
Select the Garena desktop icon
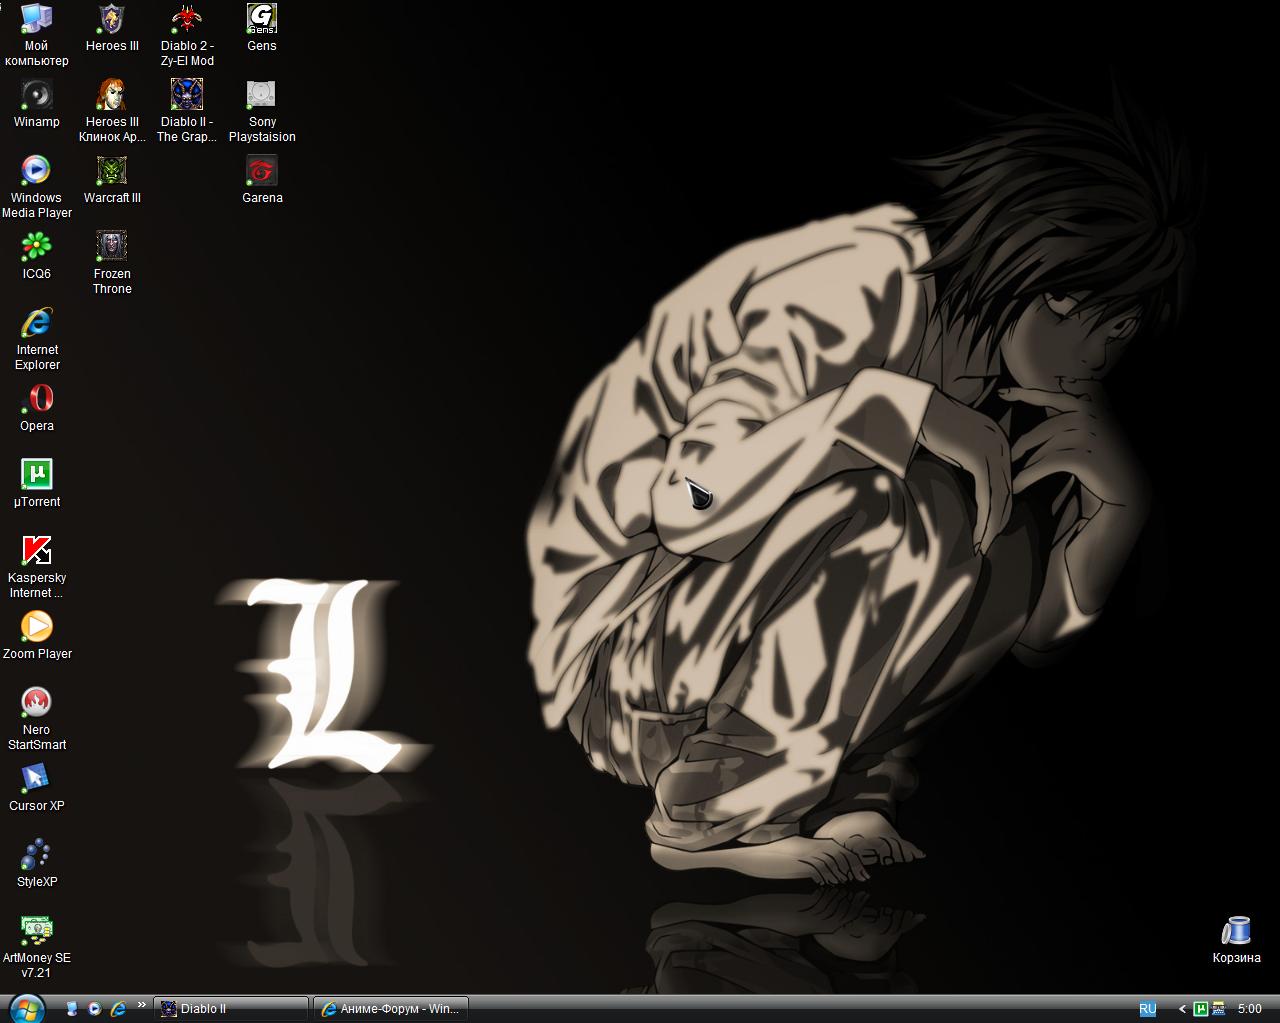pyautogui.click(x=262, y=172)
